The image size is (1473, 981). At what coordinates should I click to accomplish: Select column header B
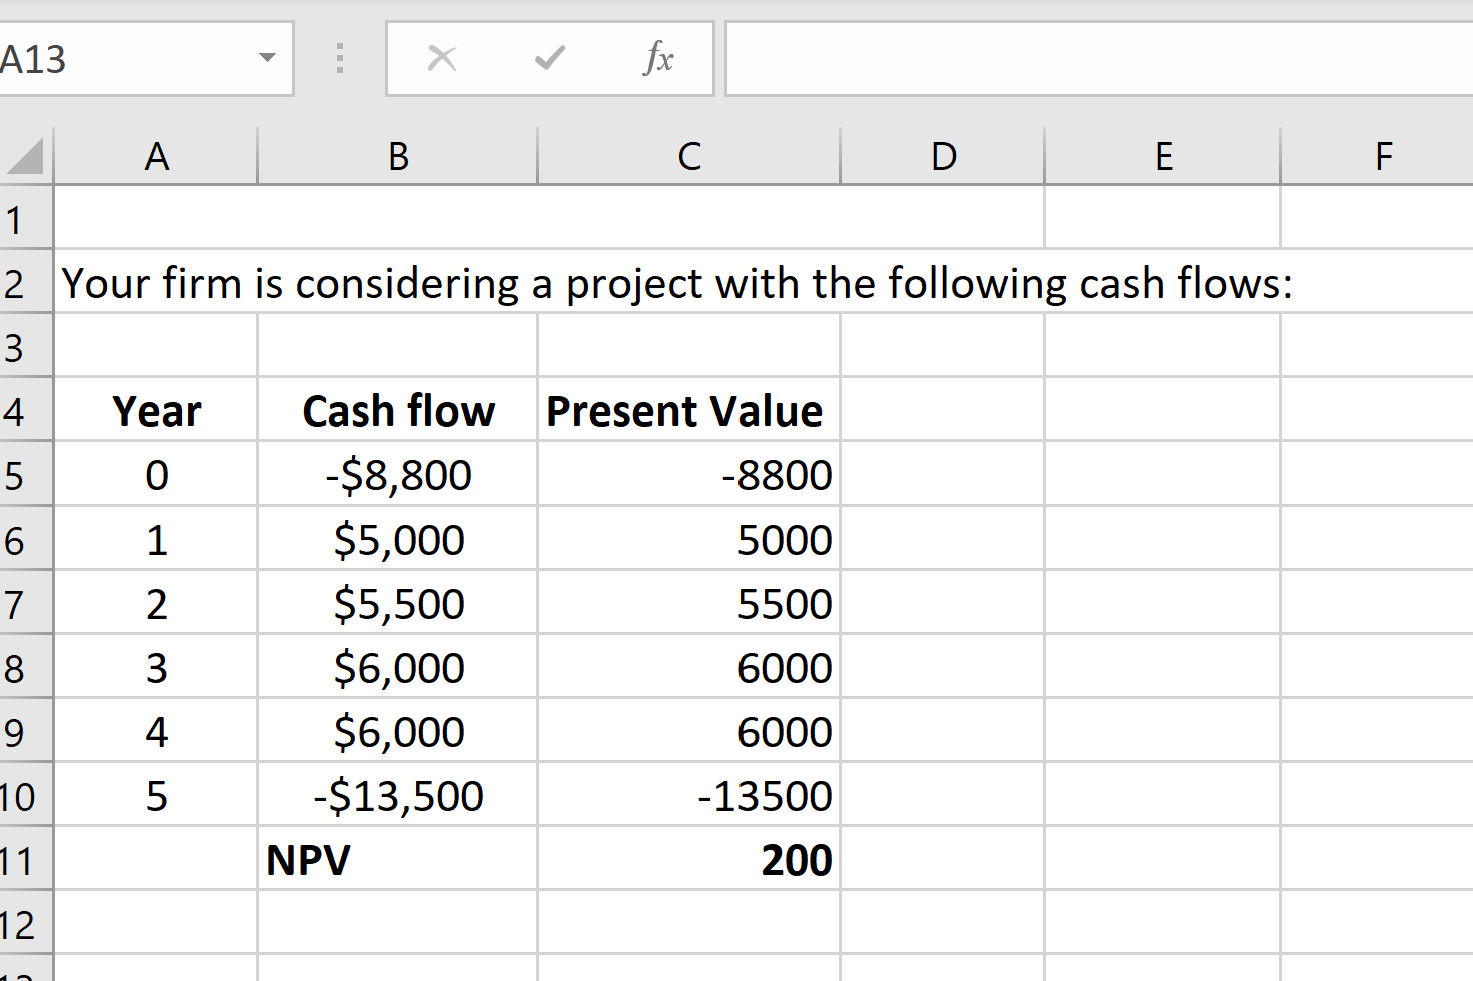pyautogui.click(x=397, y=155)
